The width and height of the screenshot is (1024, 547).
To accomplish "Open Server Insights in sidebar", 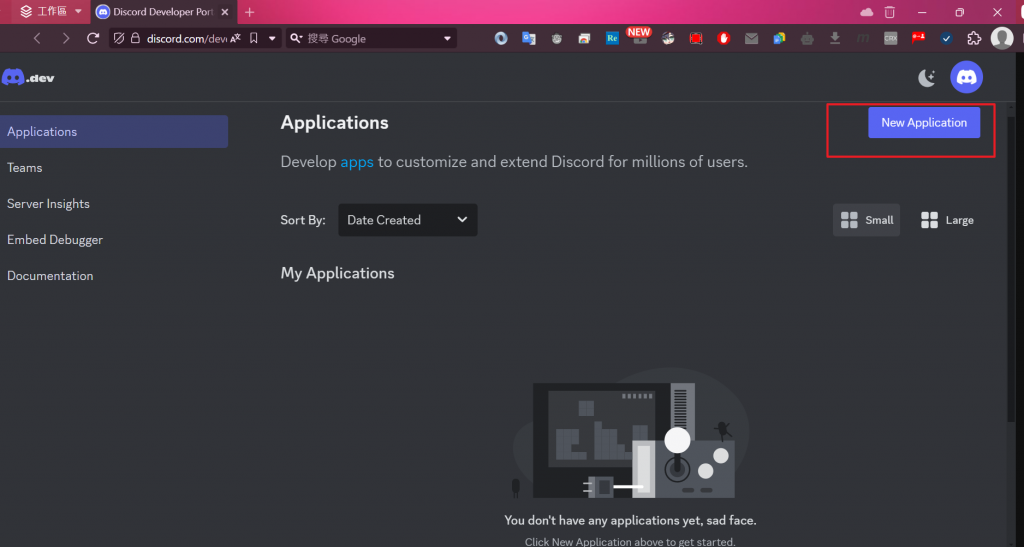I will [48, 204].
